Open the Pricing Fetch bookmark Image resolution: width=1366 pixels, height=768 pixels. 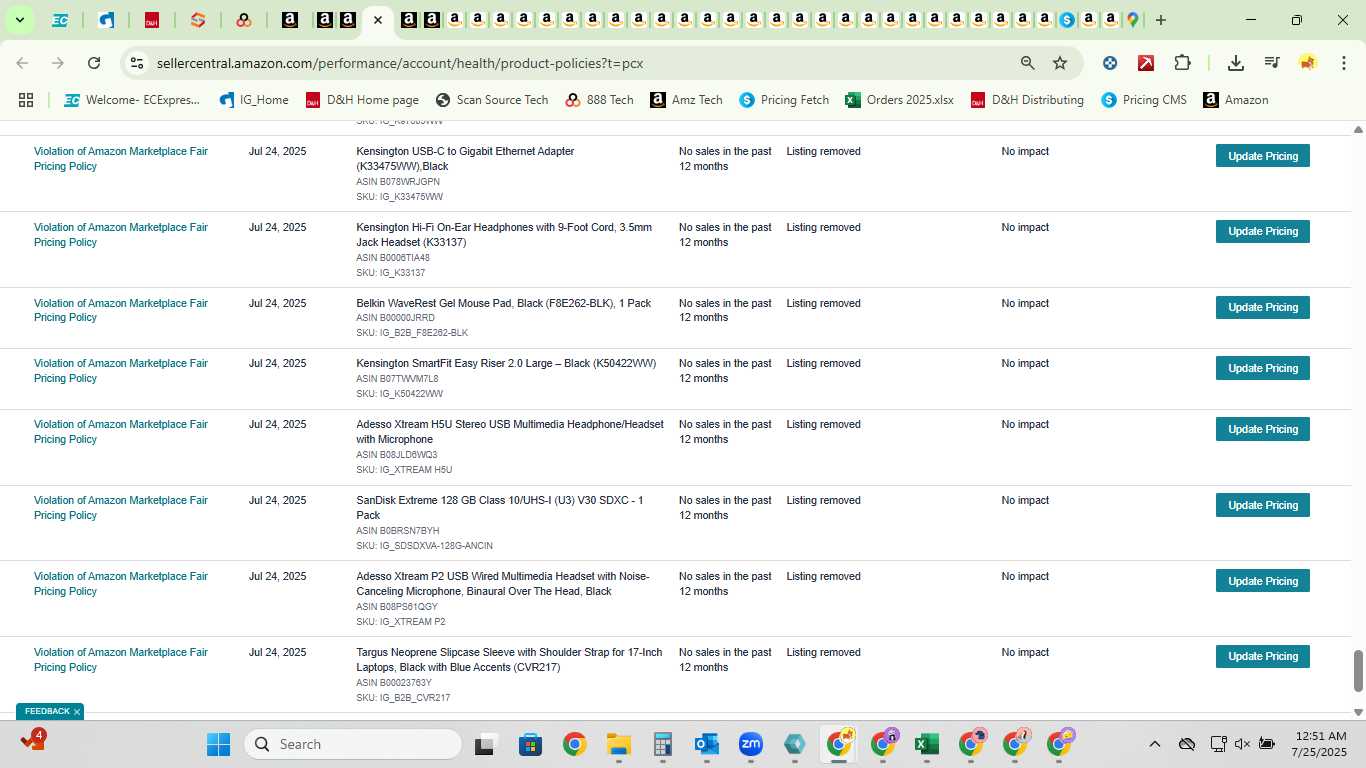point(784,100)
